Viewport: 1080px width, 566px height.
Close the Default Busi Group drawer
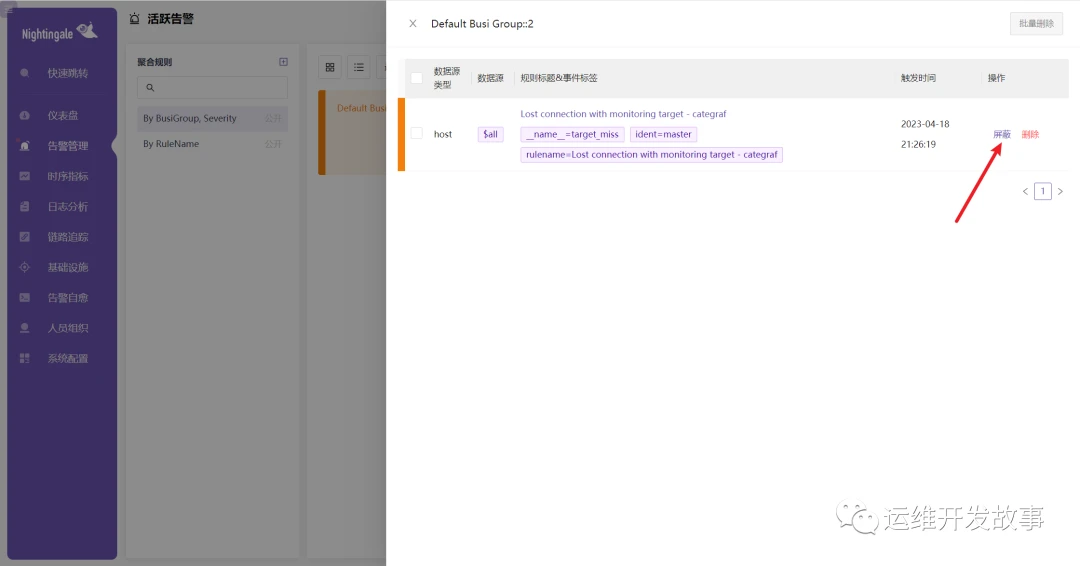[413, 23]
